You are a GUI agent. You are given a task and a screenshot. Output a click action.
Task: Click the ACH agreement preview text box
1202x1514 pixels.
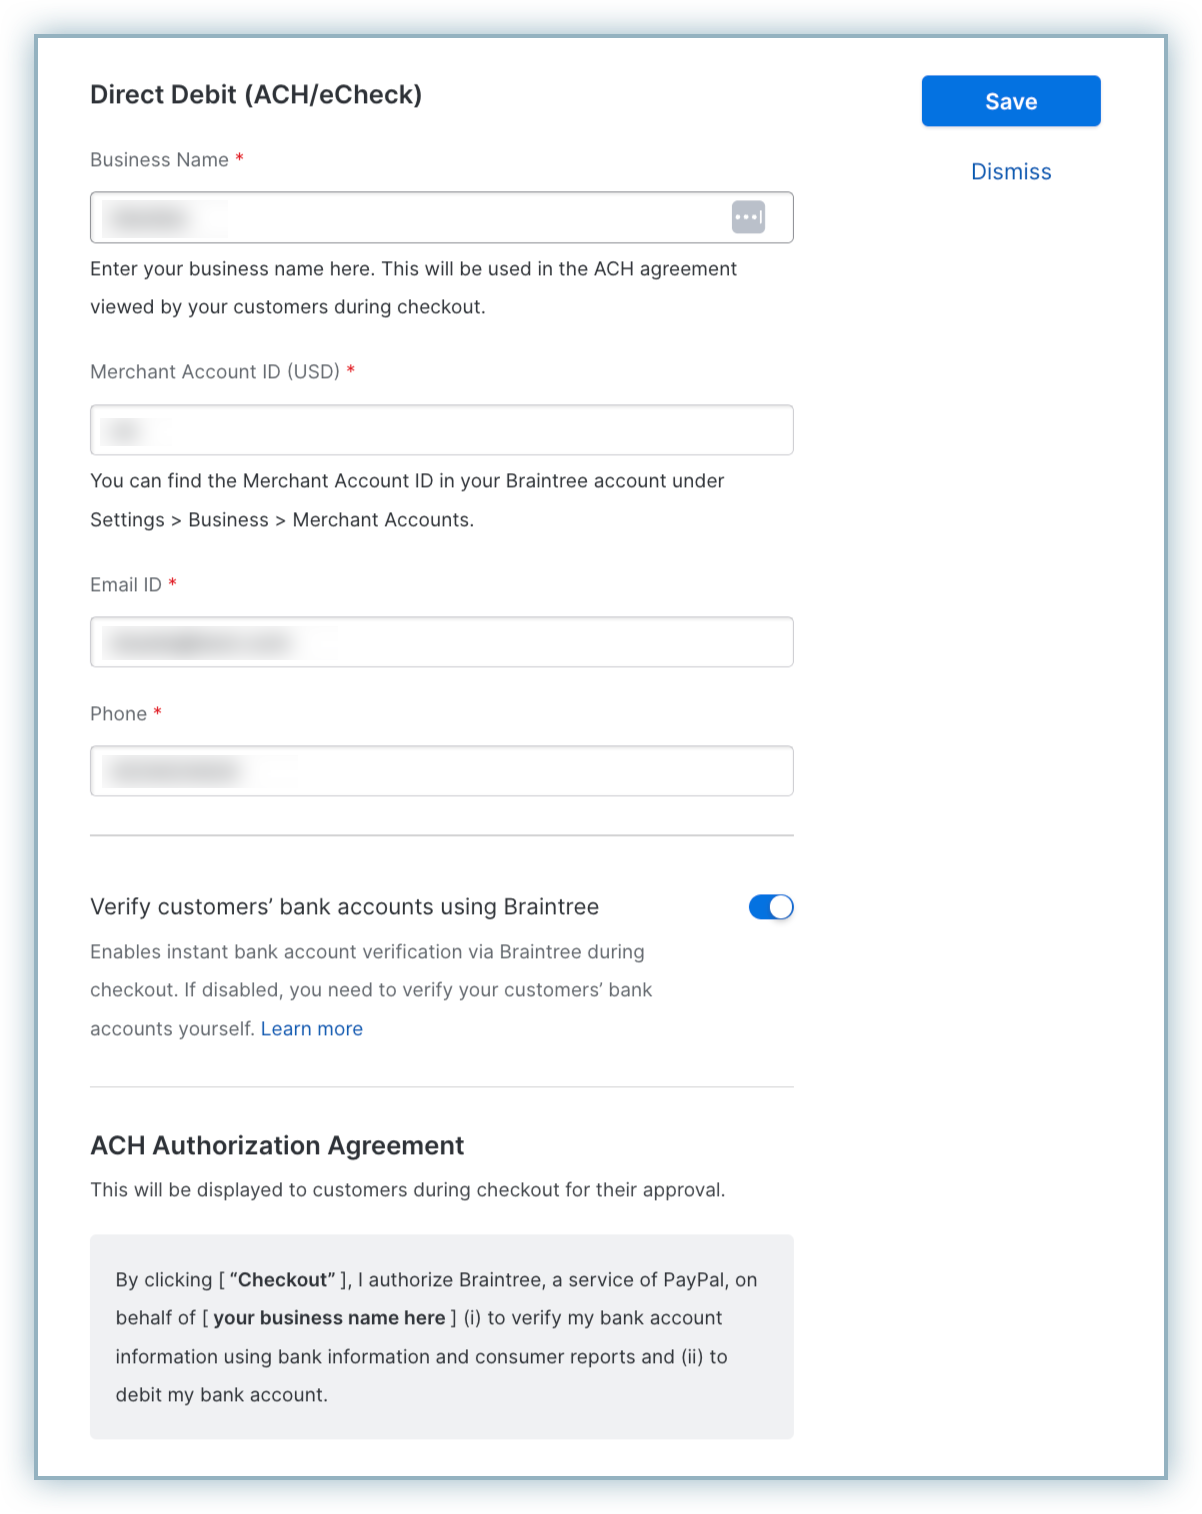tap(440, 1337)
